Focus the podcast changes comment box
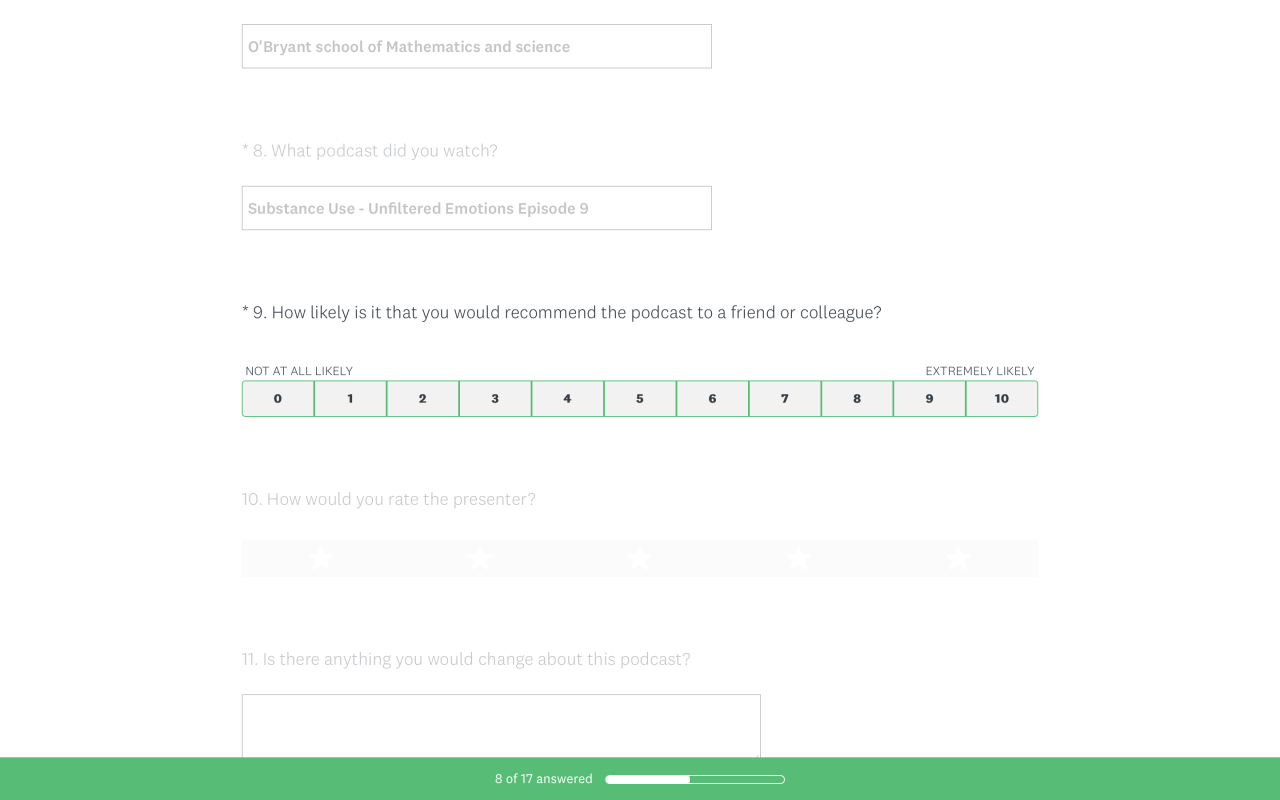The image size is (1280, 800). pyautogui.click(x=500, y=726)
